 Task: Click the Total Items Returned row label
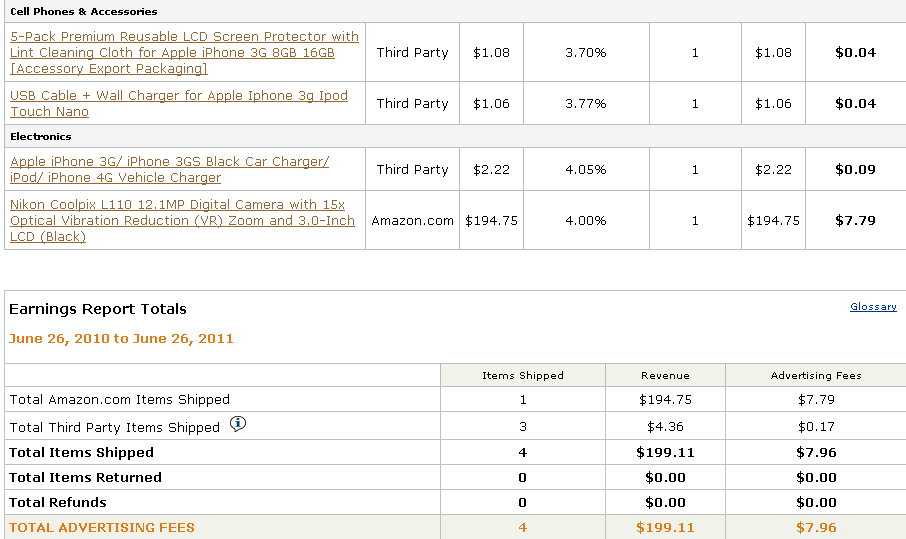tap(86, 477)
